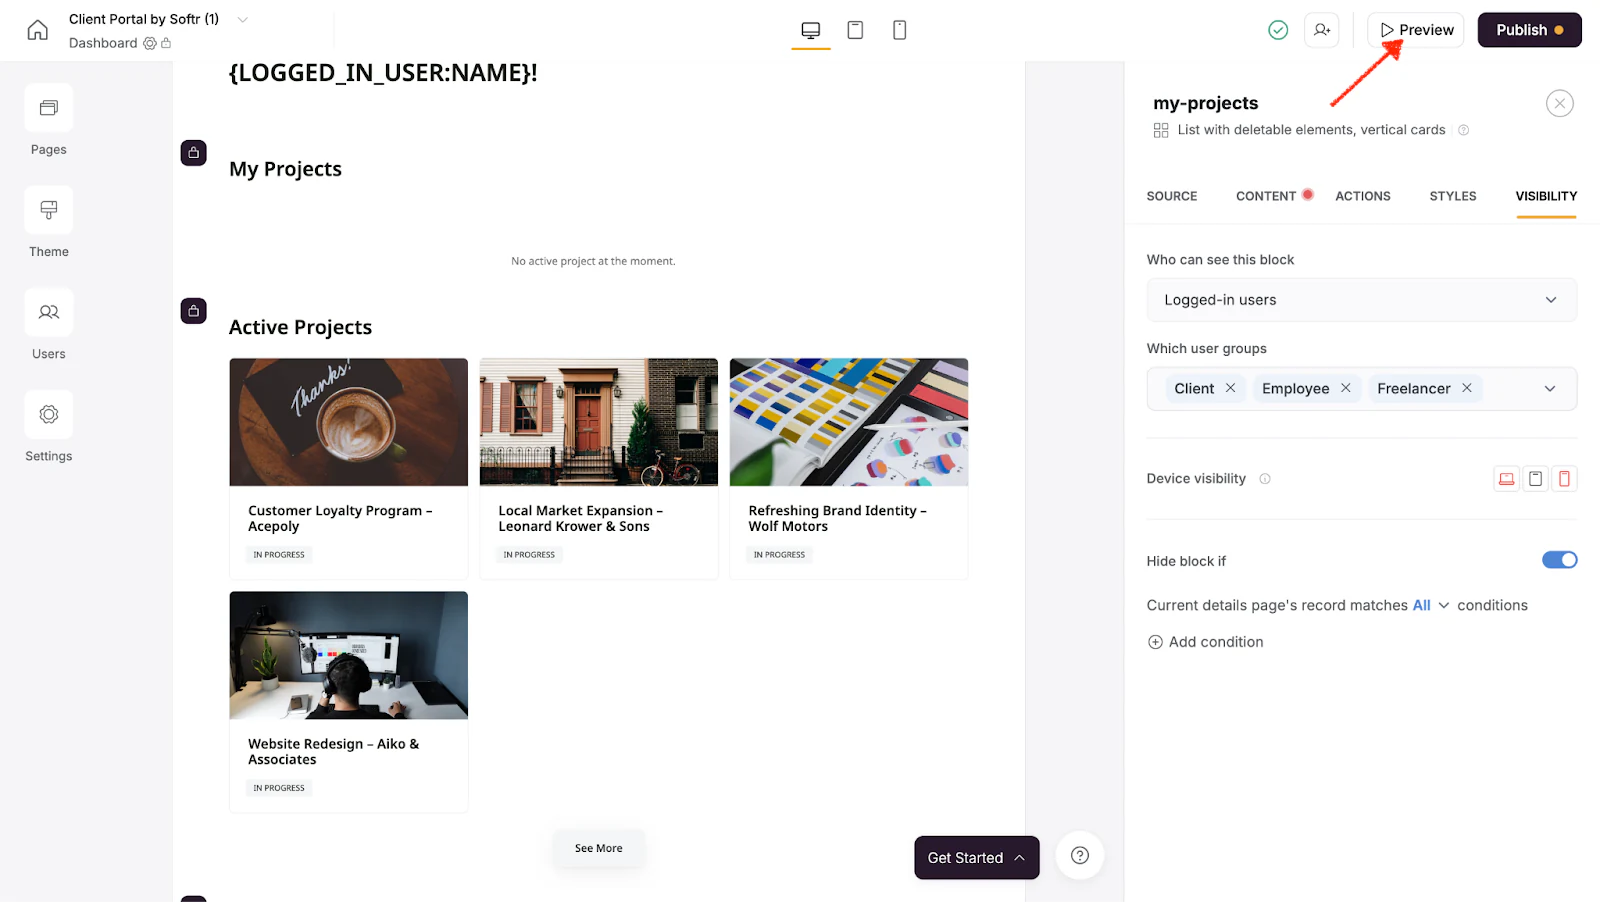Click the green saved status checkmark
This screenshot has width=1600, height=902.
pos(1278,30)
